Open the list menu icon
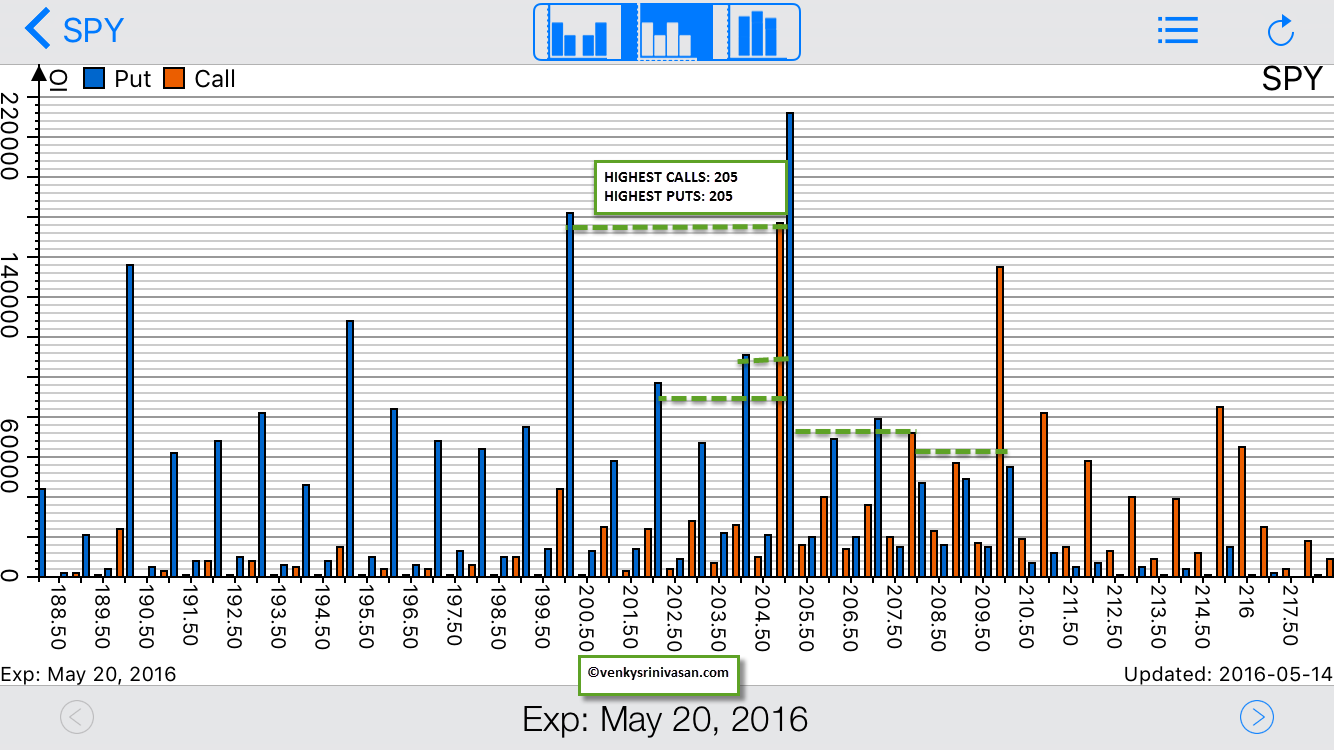Viewport: 1334px width, 750px height. [x=1177, y=30]
